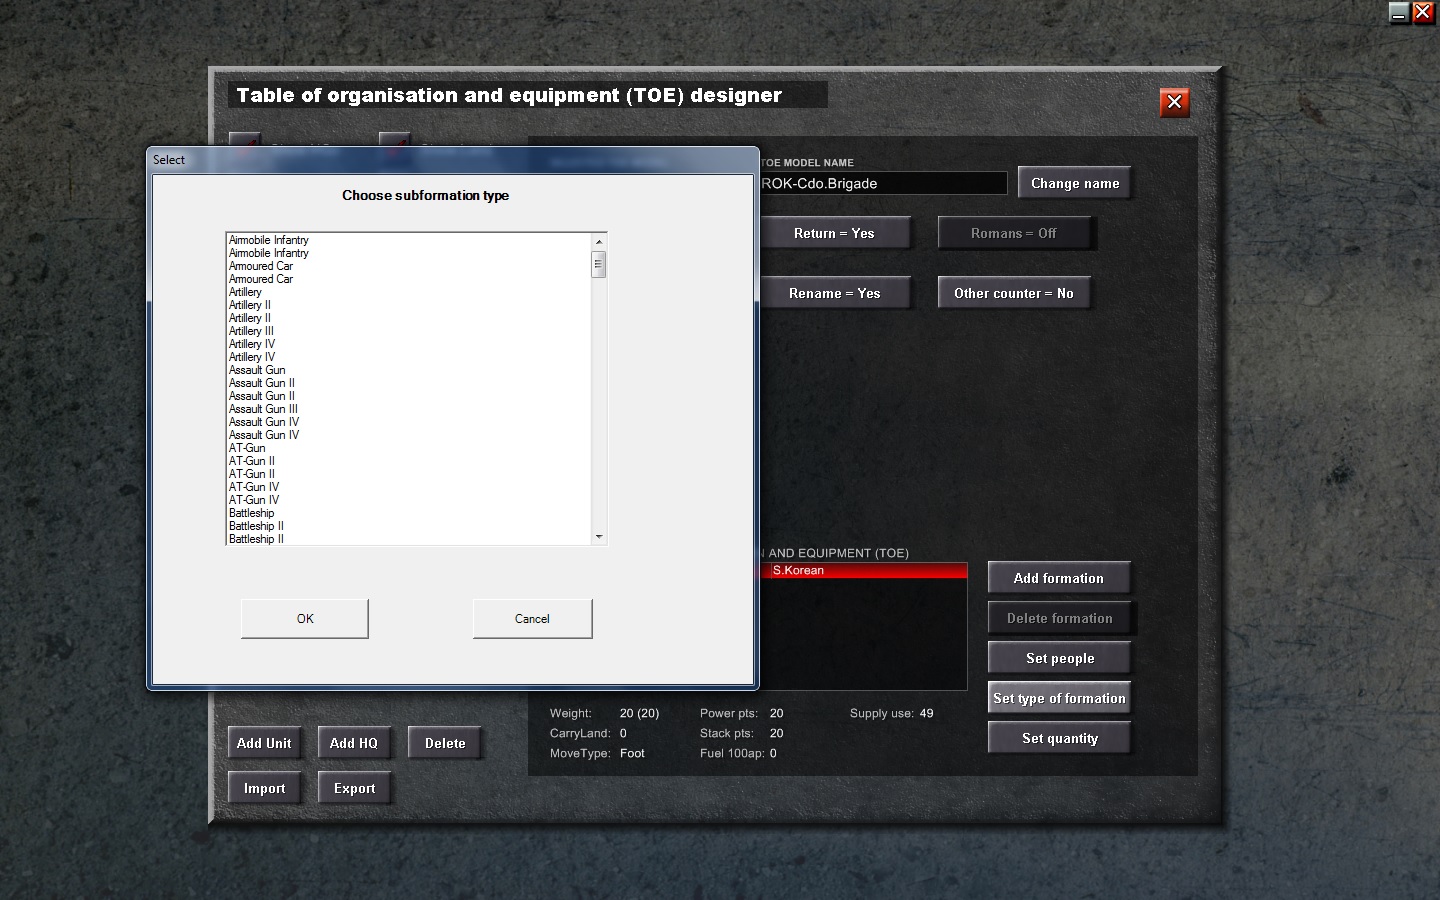
Task: Open the Set people option
Action: pos(1059,658)
